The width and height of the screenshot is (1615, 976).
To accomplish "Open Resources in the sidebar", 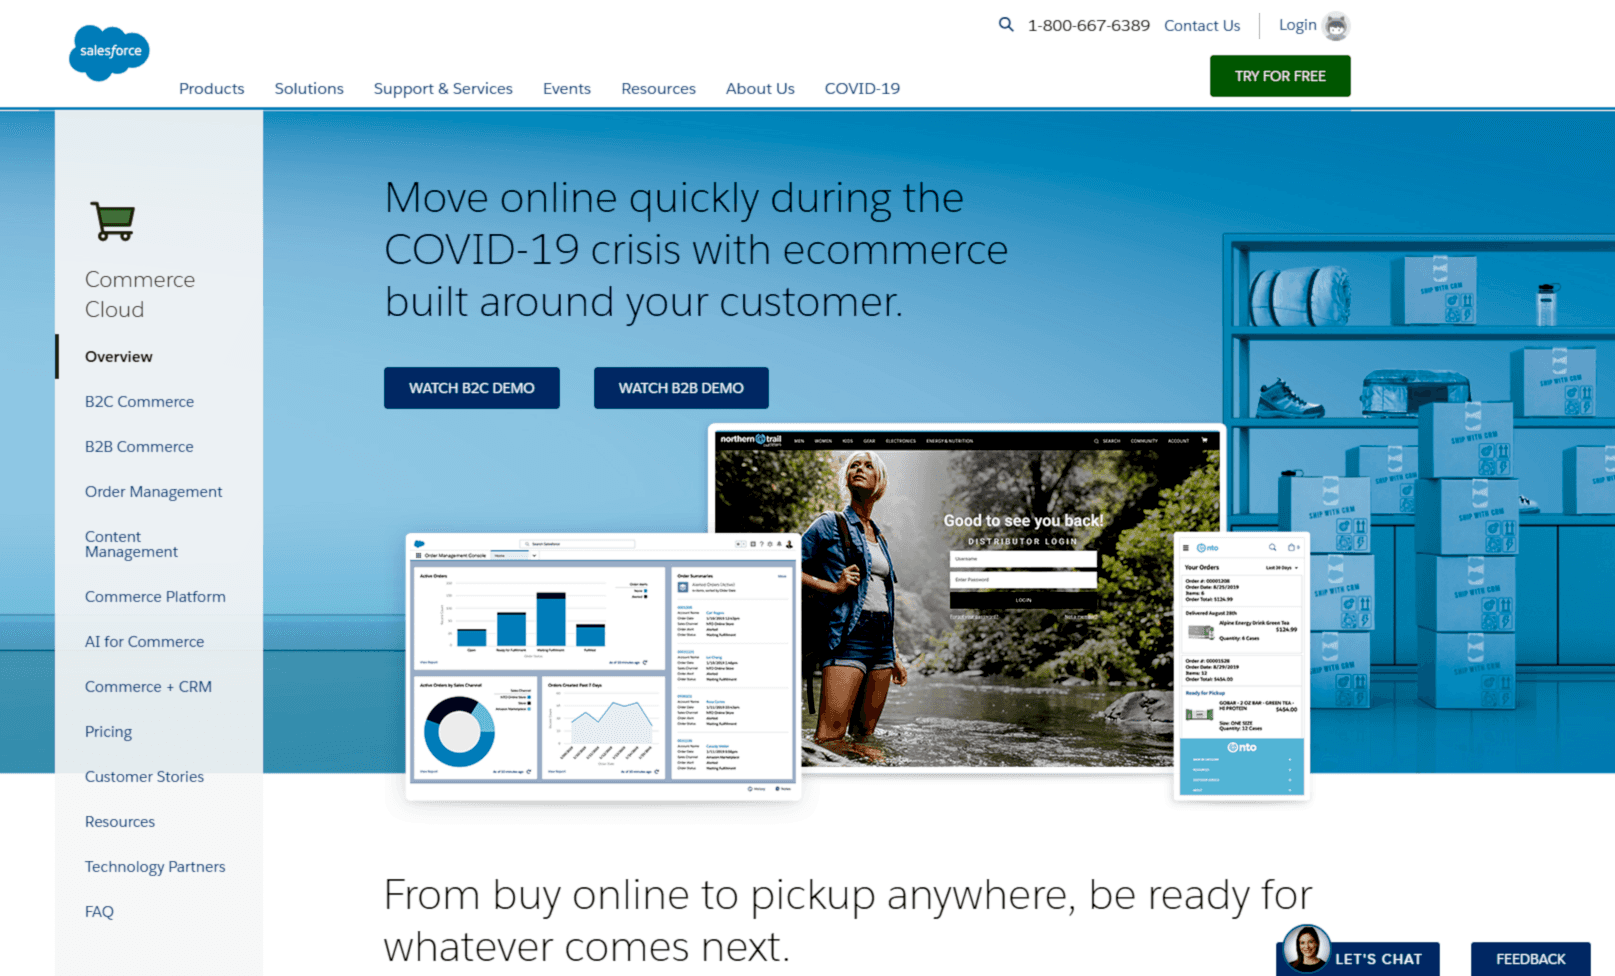I will click(120, 822).
